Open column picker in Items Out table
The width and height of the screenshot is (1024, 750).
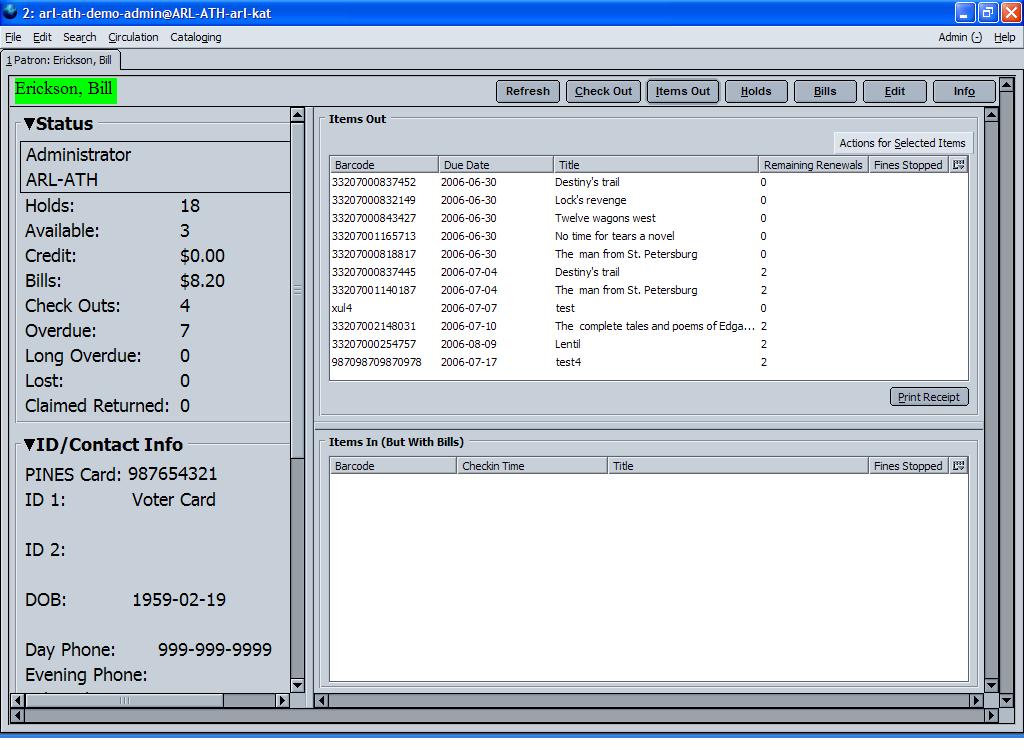point(959,165)
